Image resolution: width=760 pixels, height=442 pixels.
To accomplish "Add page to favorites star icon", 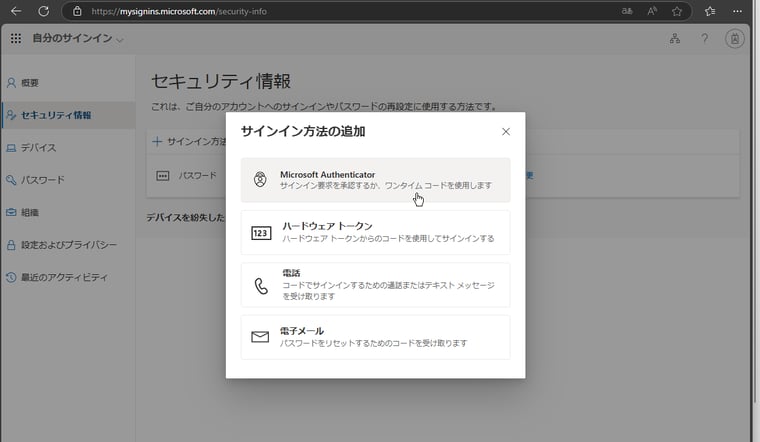I will [677, 11].
